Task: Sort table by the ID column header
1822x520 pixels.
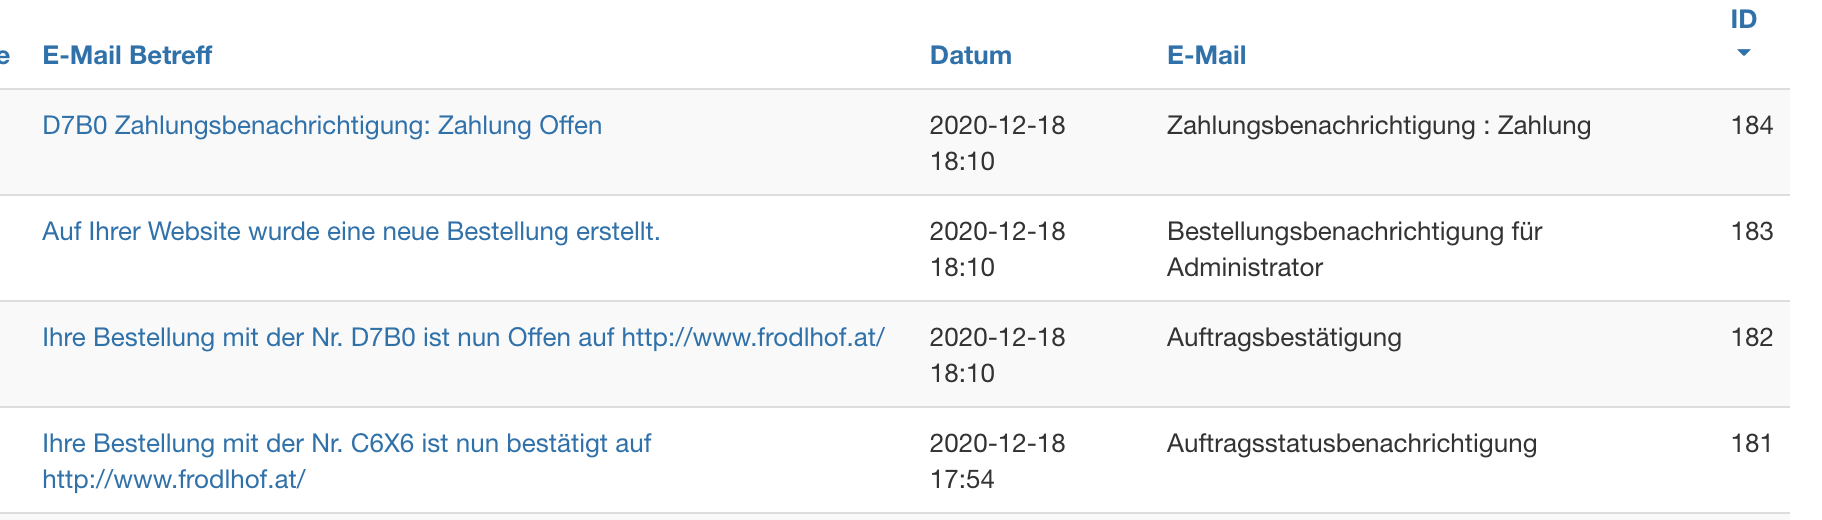Action: pos(1743,20)
